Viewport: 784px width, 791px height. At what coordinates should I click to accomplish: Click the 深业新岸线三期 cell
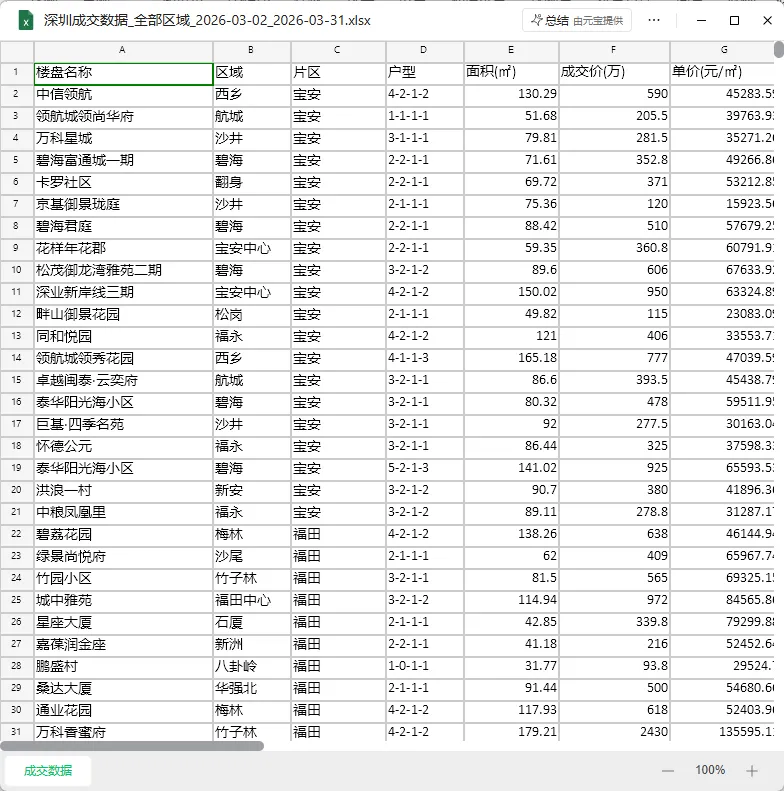click(x=123, y=292)
